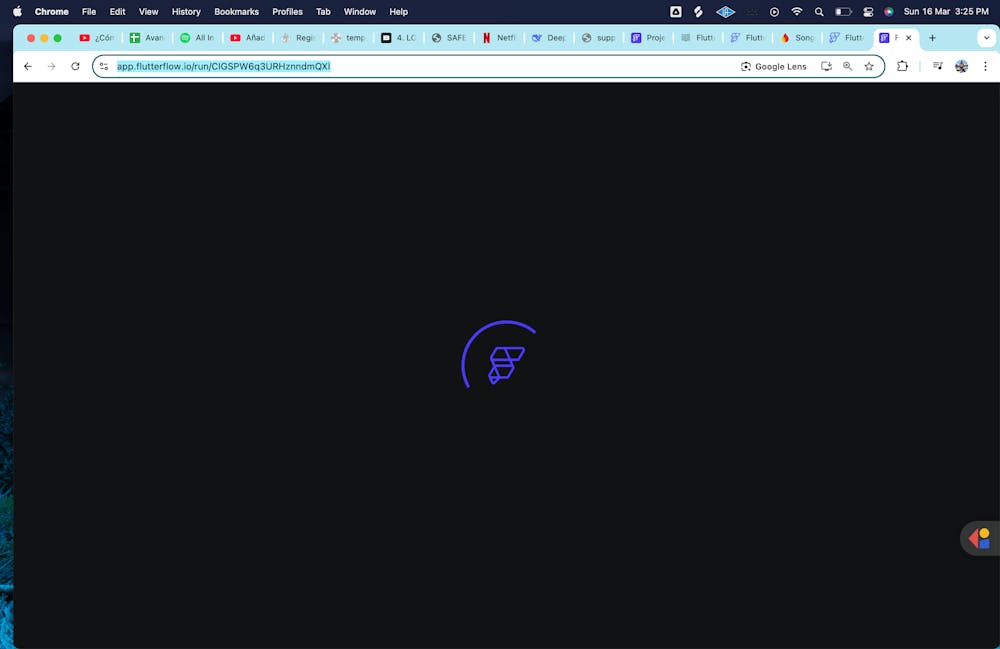Switch to the 'SAFE' tab
1000x649 pixels.
pos(449,38)
